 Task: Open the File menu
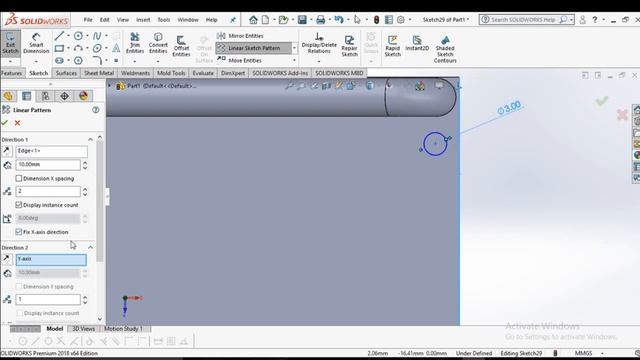(x=88, y=20)
